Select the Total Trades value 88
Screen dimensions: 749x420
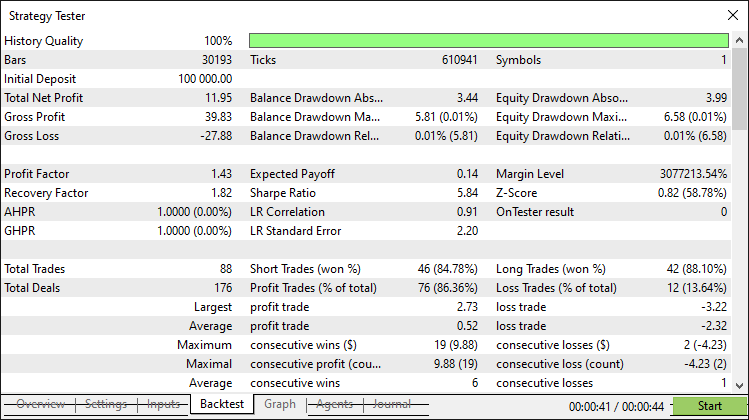(225, 269)
